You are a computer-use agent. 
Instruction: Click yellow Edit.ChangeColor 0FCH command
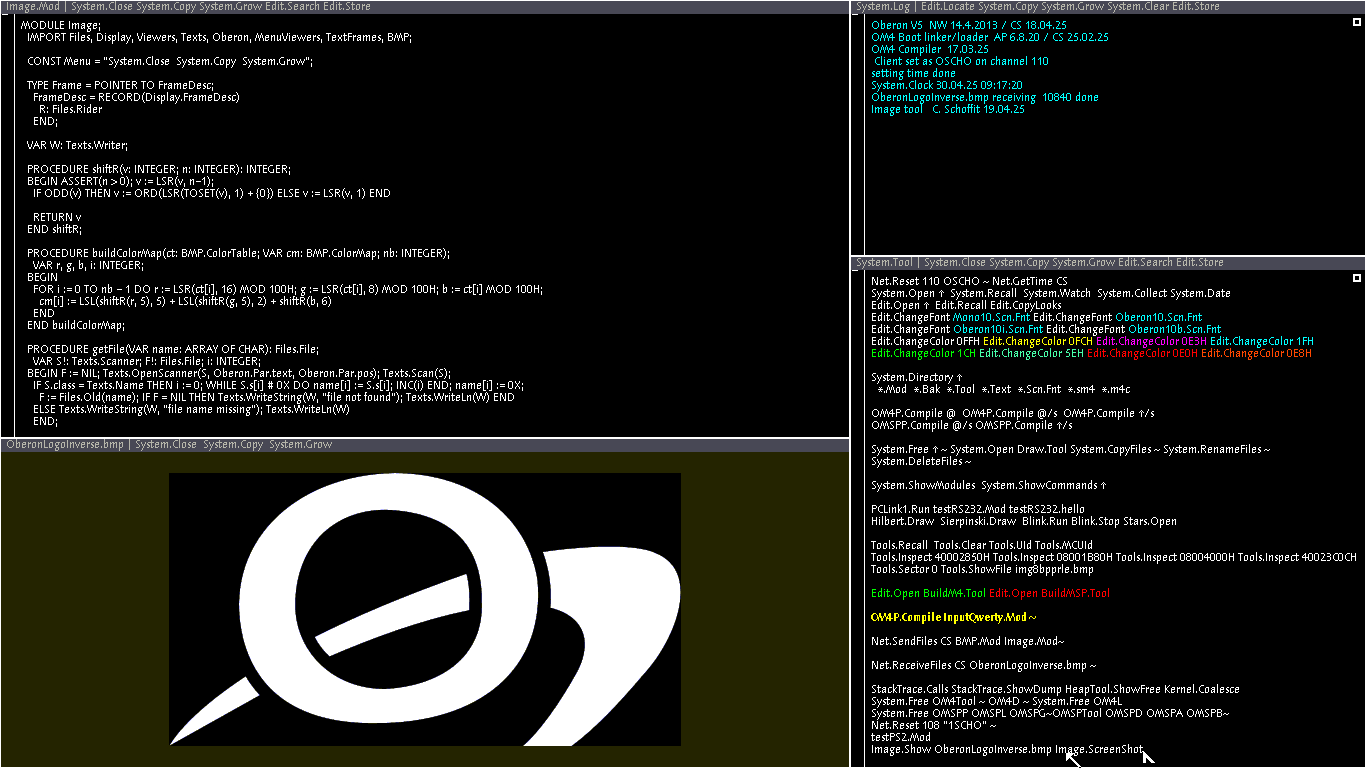[x=1038, y=342]
